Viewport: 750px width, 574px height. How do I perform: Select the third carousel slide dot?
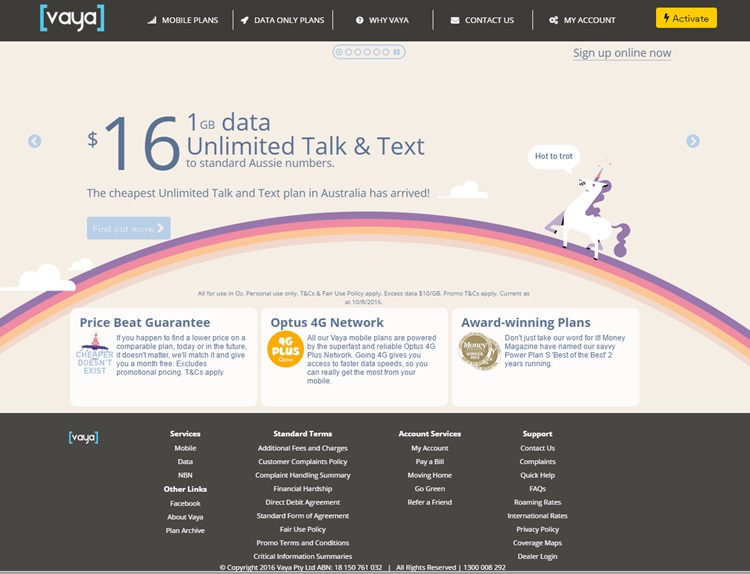pos(358,52)
